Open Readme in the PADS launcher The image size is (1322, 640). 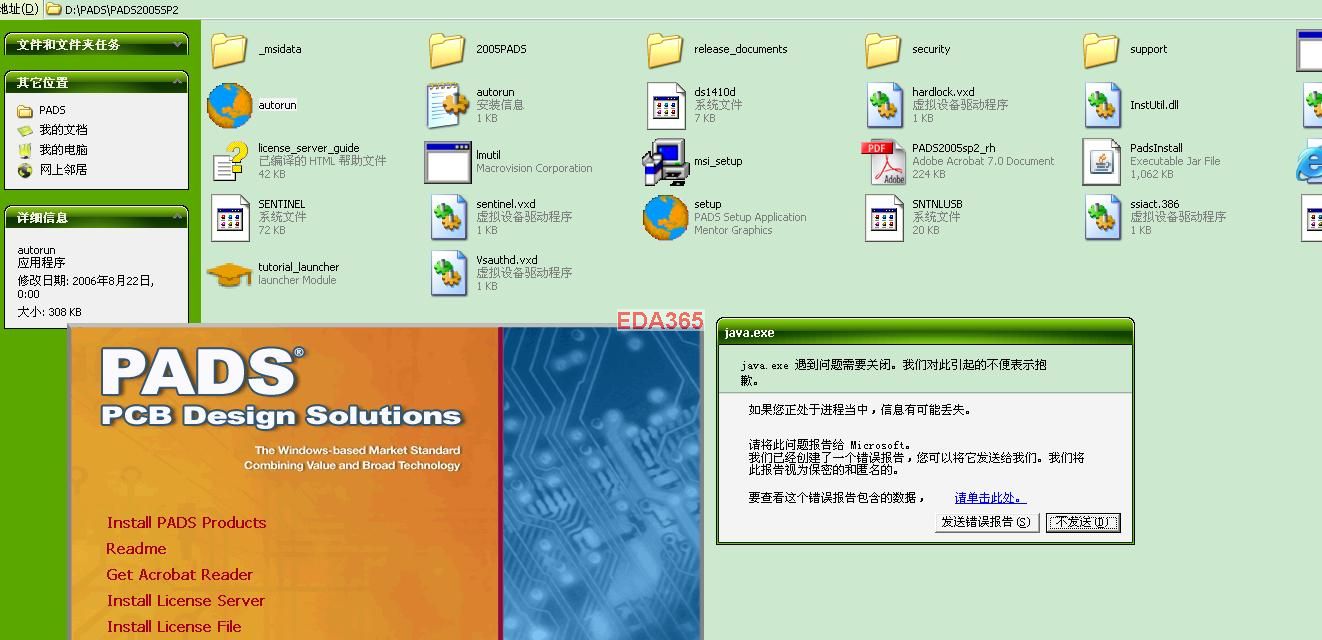pos(137,548)
